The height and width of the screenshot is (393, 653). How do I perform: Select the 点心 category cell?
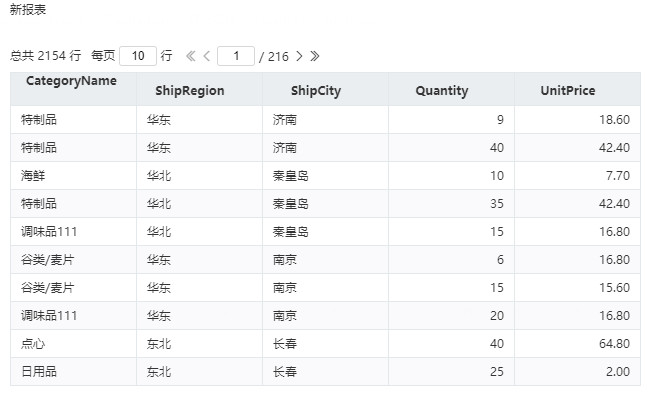73,344
